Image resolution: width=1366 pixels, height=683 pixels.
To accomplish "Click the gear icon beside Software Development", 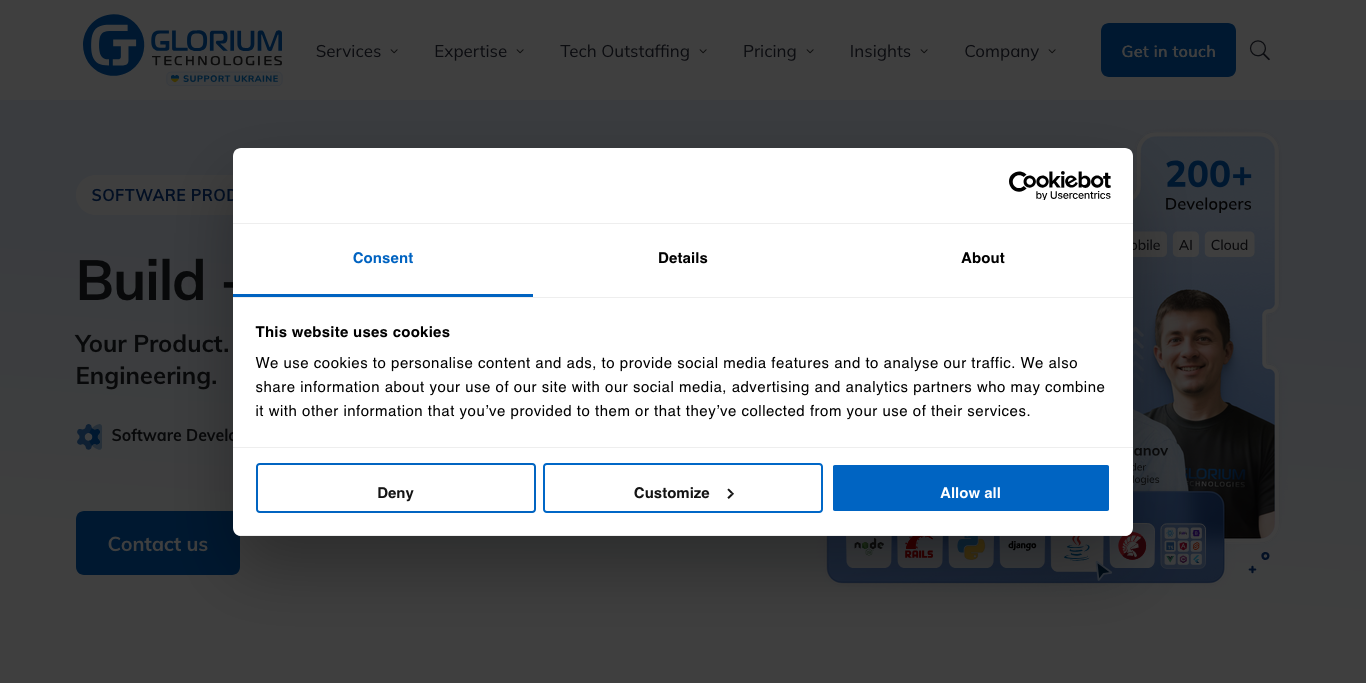I will [89, 436].
